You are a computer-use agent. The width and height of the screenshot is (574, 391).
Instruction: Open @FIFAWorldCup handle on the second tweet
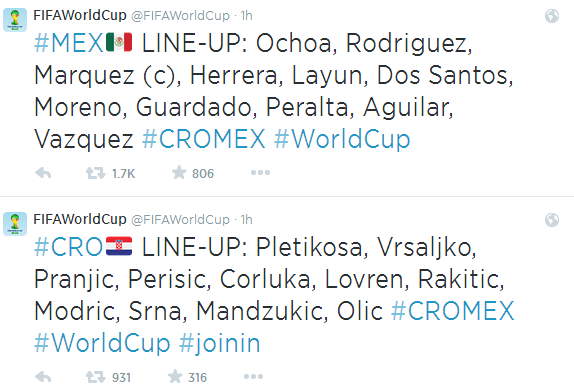click(180, 220)
